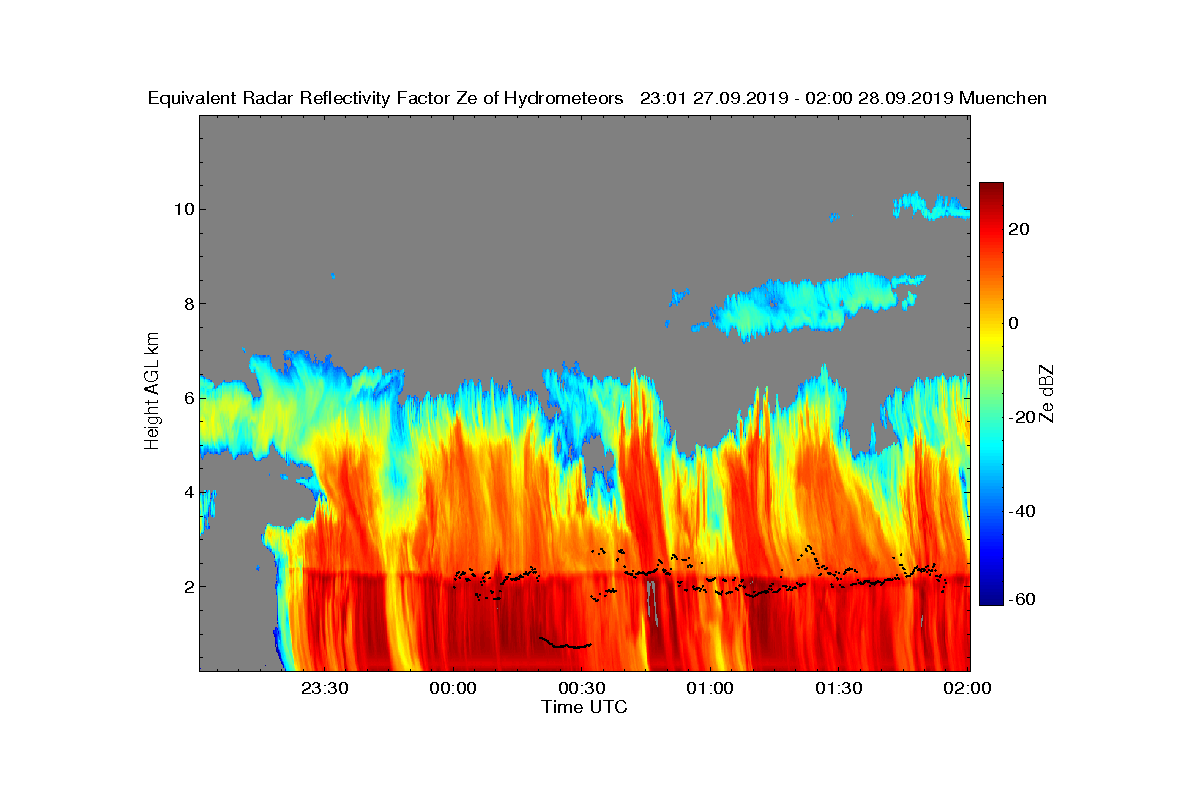Click the colorbar value '0'
This screenshot has height=800, width=1200.
pyautogui.click(x=1014, y=323)
